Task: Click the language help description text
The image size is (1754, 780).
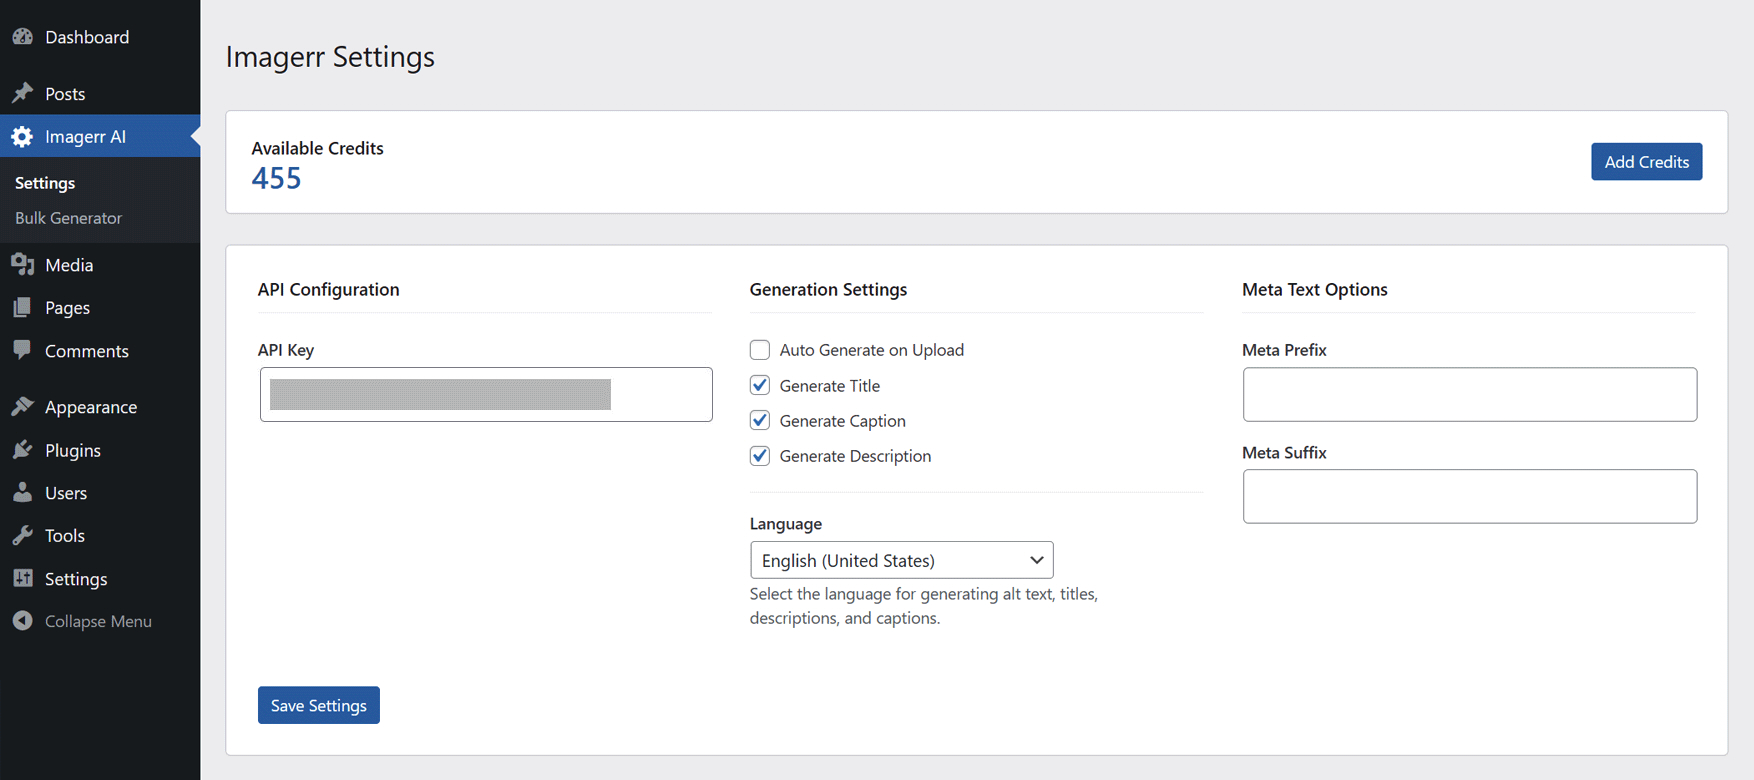Action: (924, 606)
